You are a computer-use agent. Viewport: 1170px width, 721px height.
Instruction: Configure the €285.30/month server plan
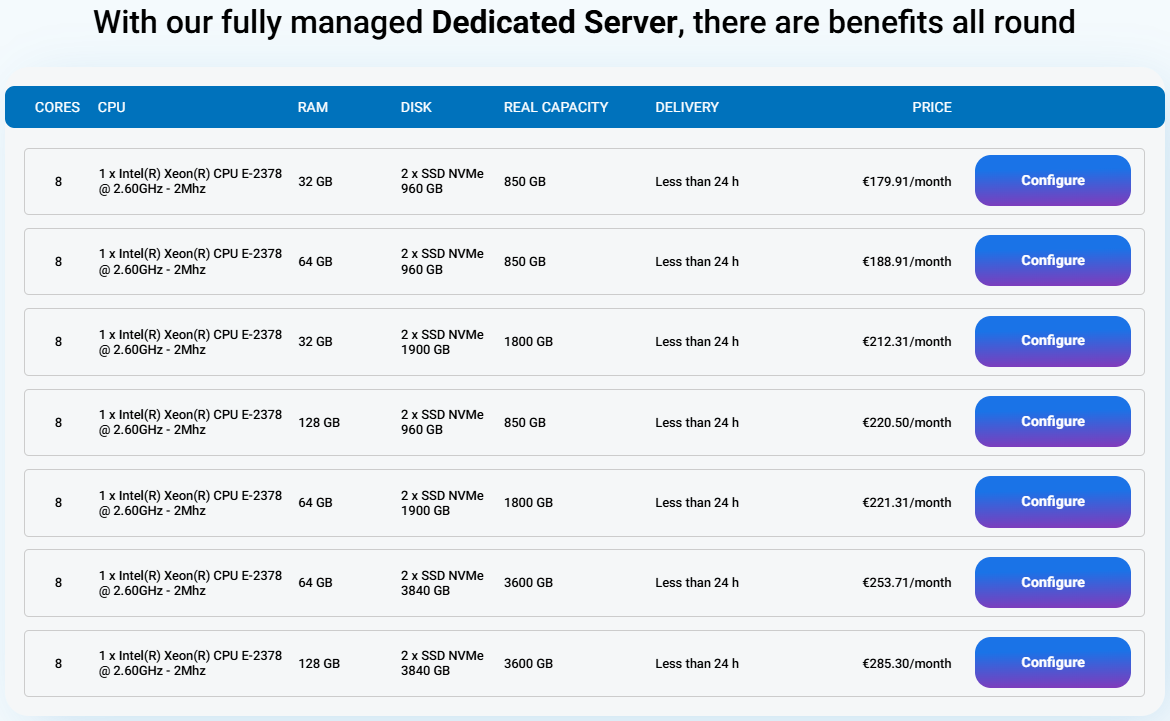1052,663
